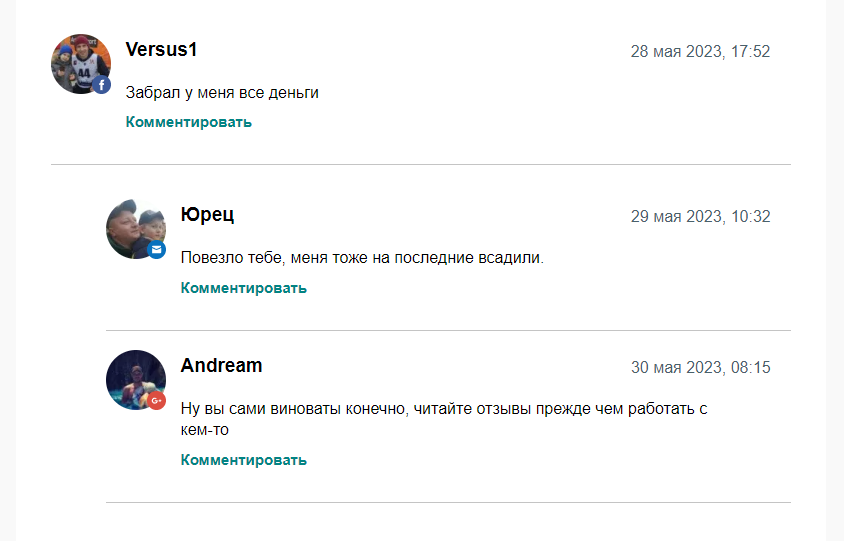This screenshot has width=844, height=541.
Task: Click the divider line below Versus1's comment
Action: pyautogui.click(x=421, y=165)
